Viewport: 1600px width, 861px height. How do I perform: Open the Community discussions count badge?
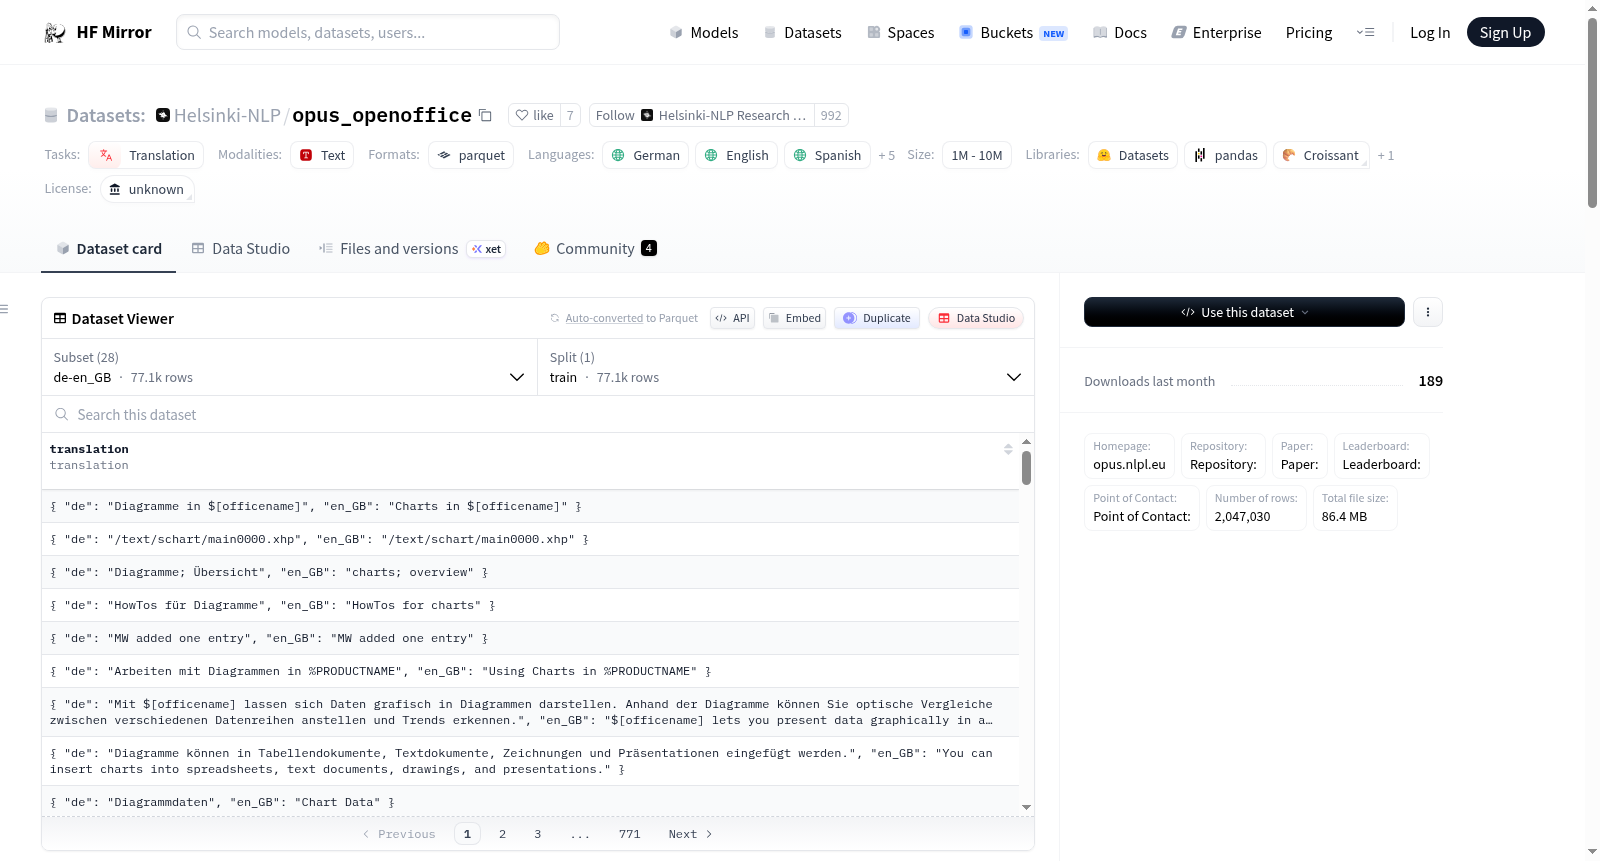click(x=649, y=248)
